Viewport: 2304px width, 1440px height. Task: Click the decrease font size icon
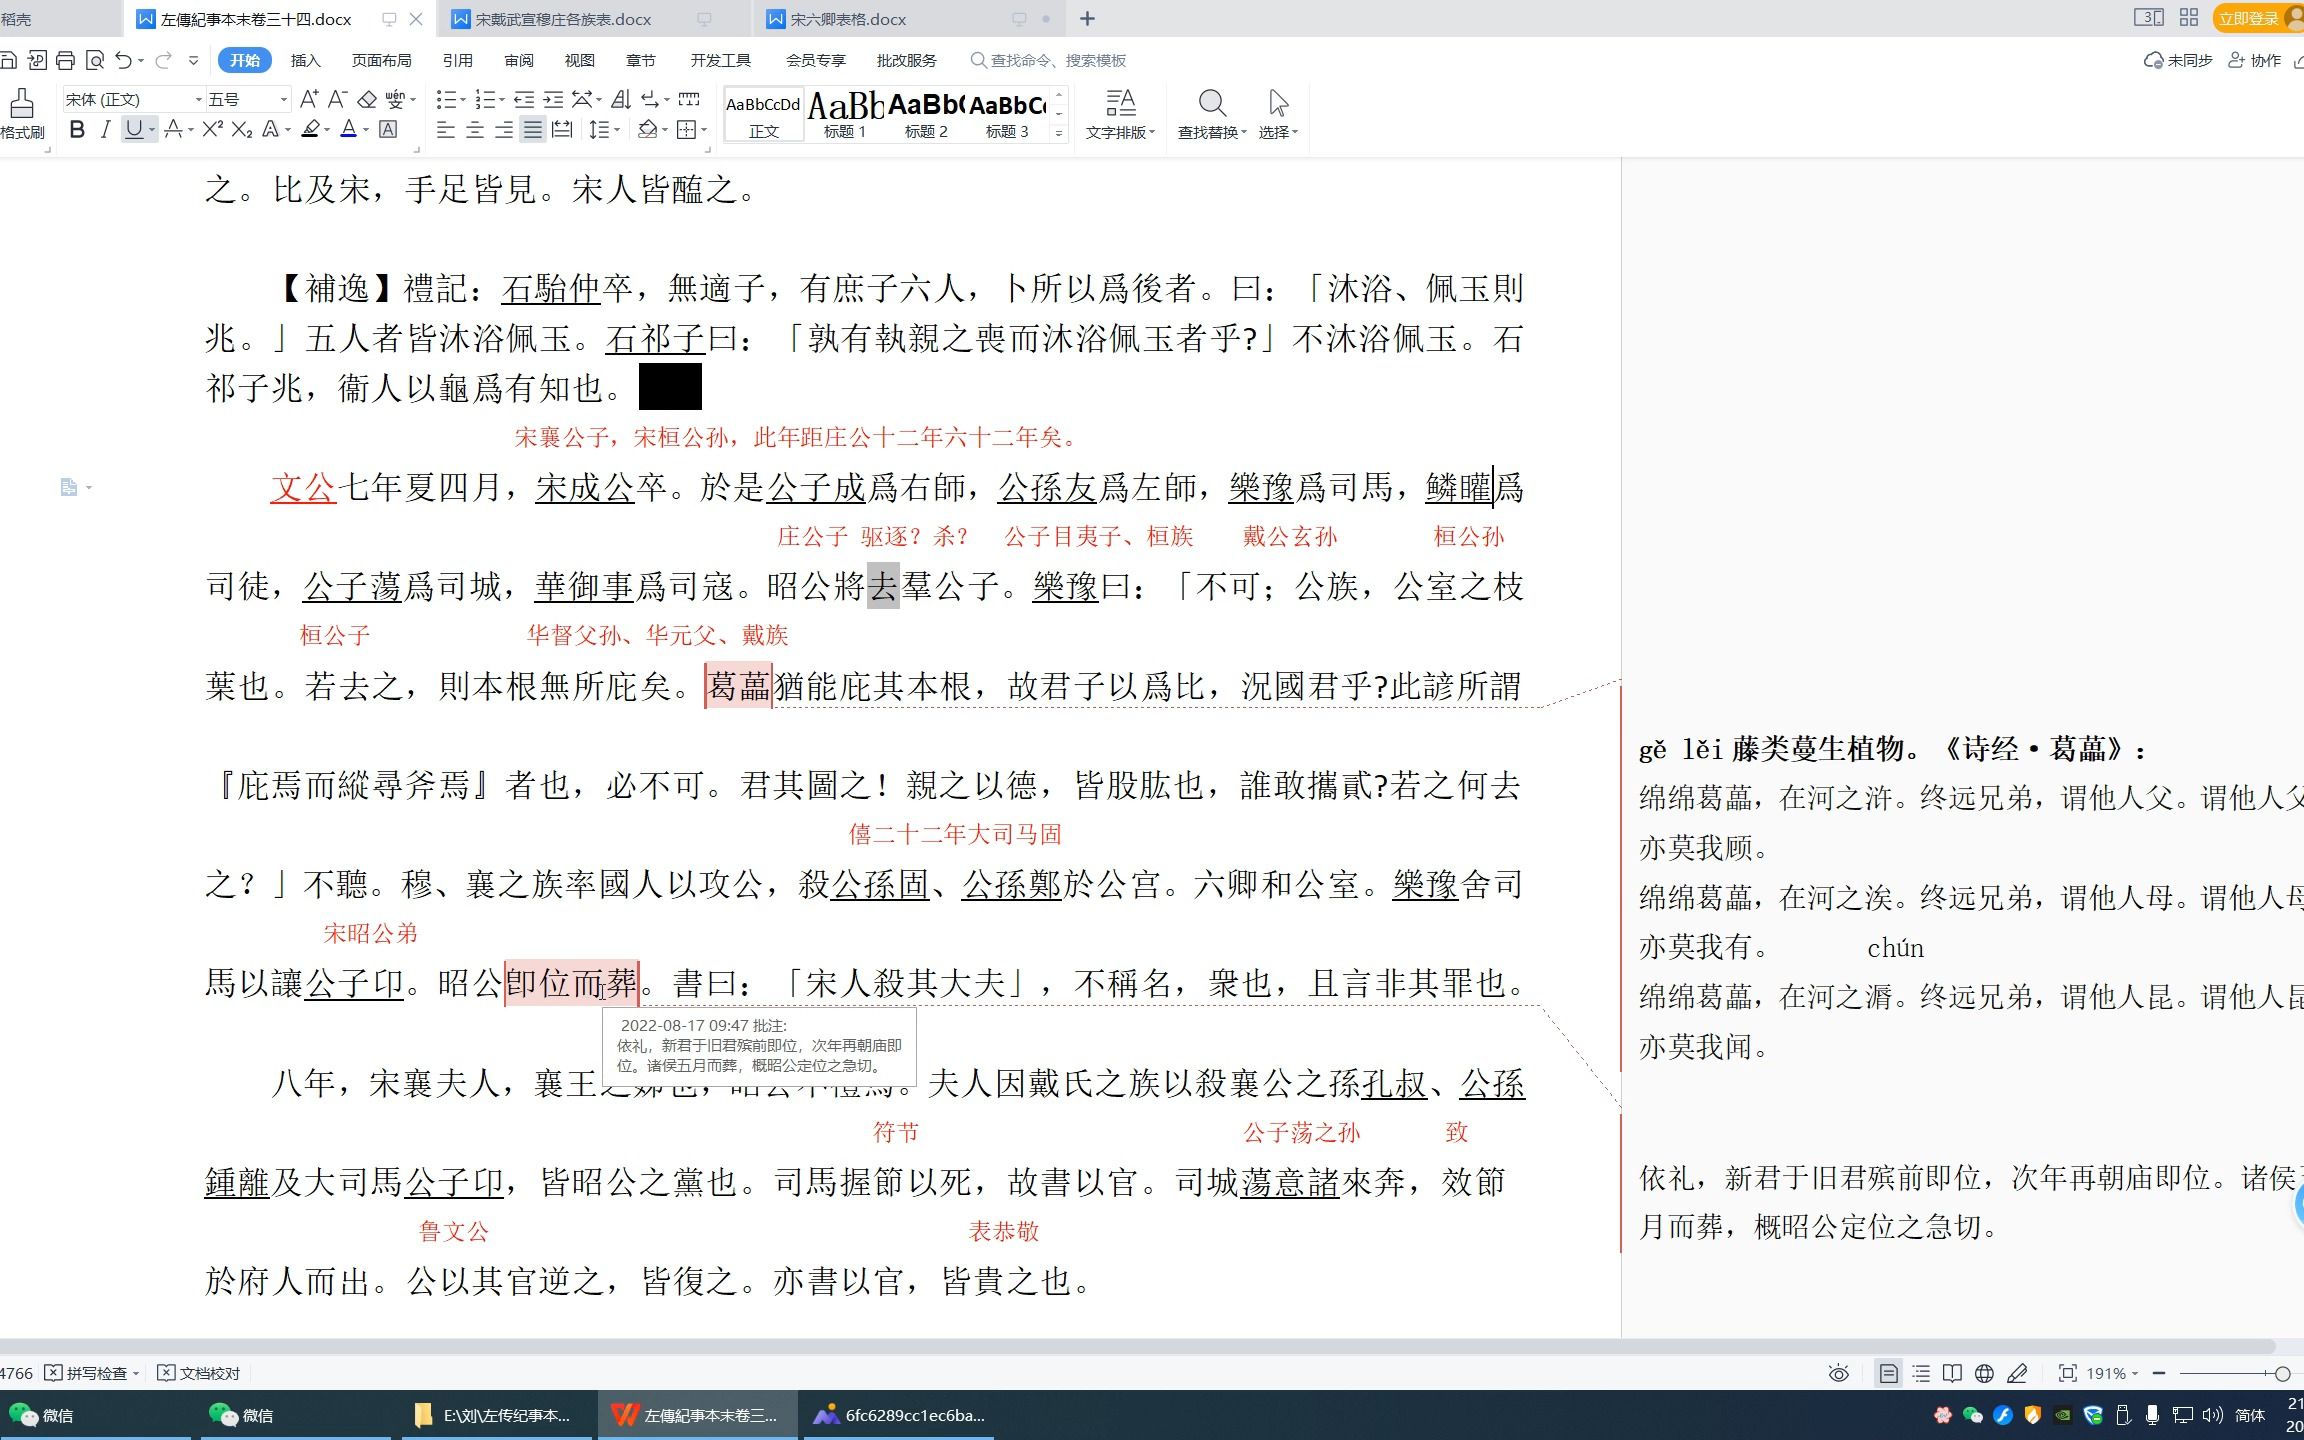(x=338, y=99)
